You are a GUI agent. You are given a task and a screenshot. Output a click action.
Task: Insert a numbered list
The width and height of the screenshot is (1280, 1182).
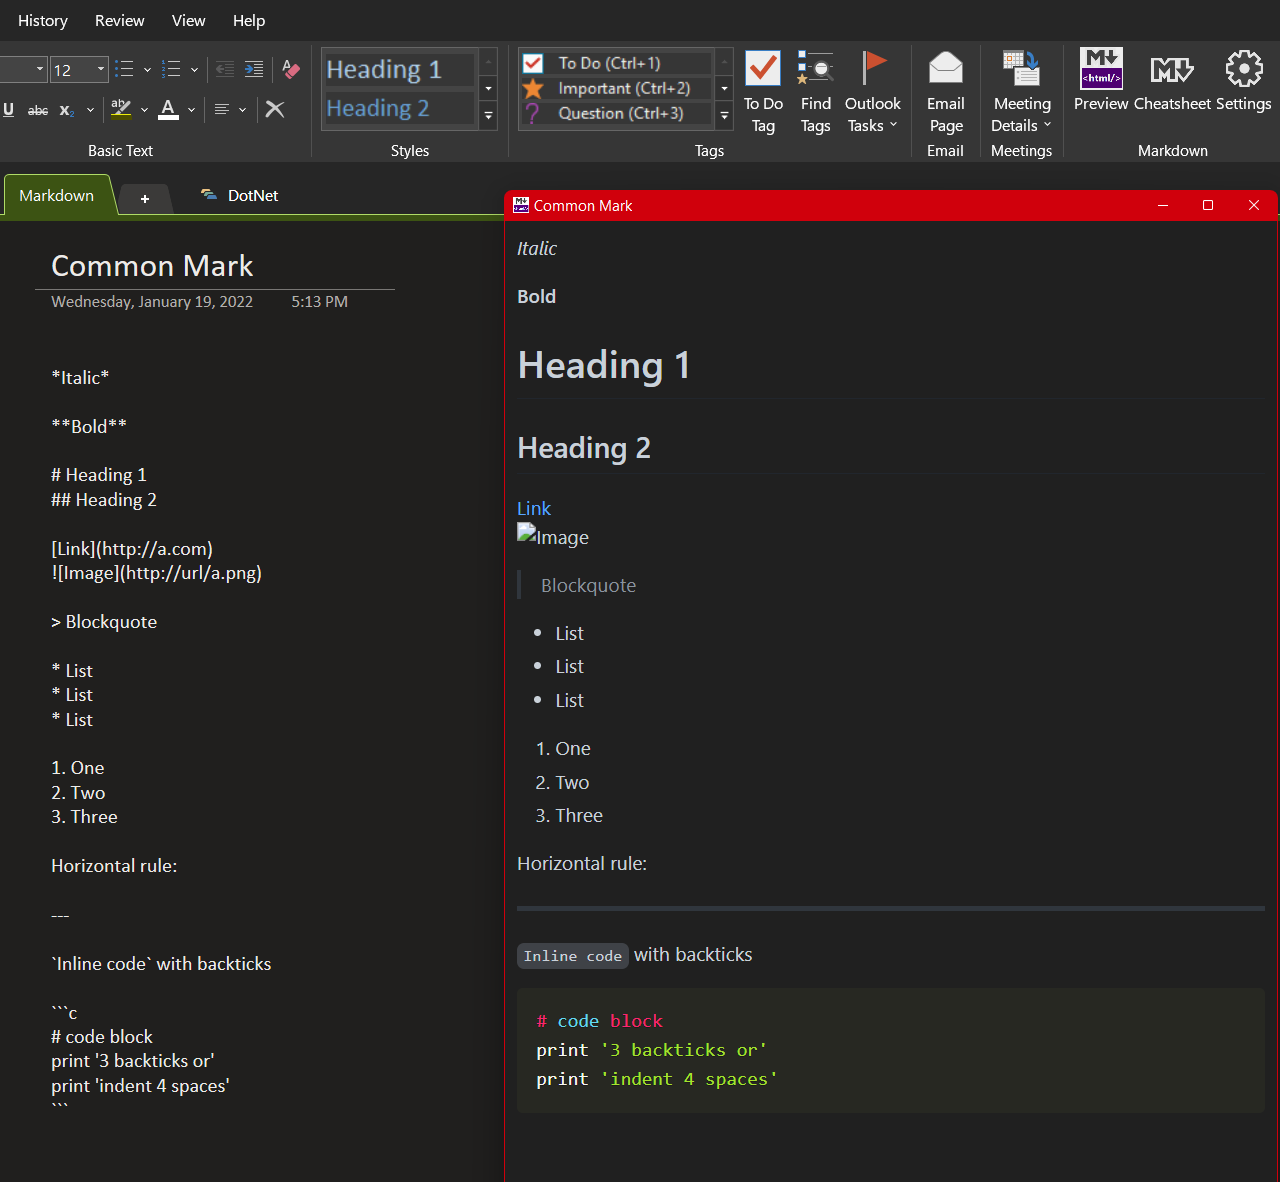[x=172, y=69]
